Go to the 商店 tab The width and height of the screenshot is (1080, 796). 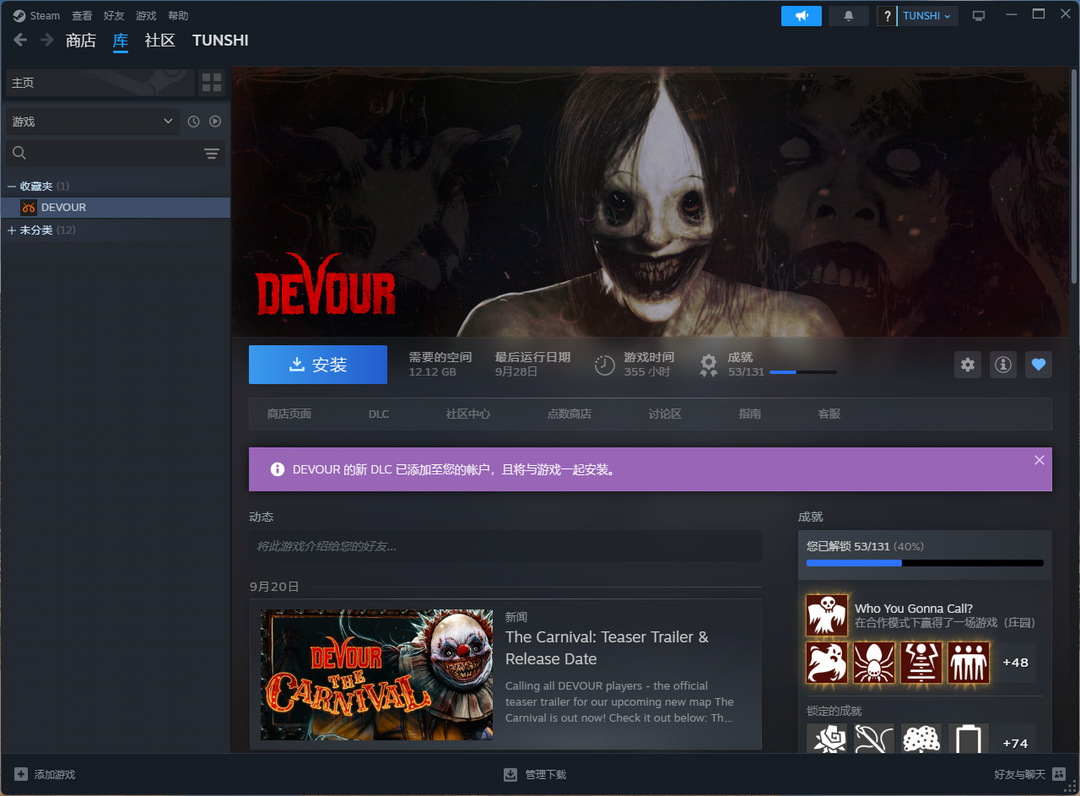coord(80,40)
